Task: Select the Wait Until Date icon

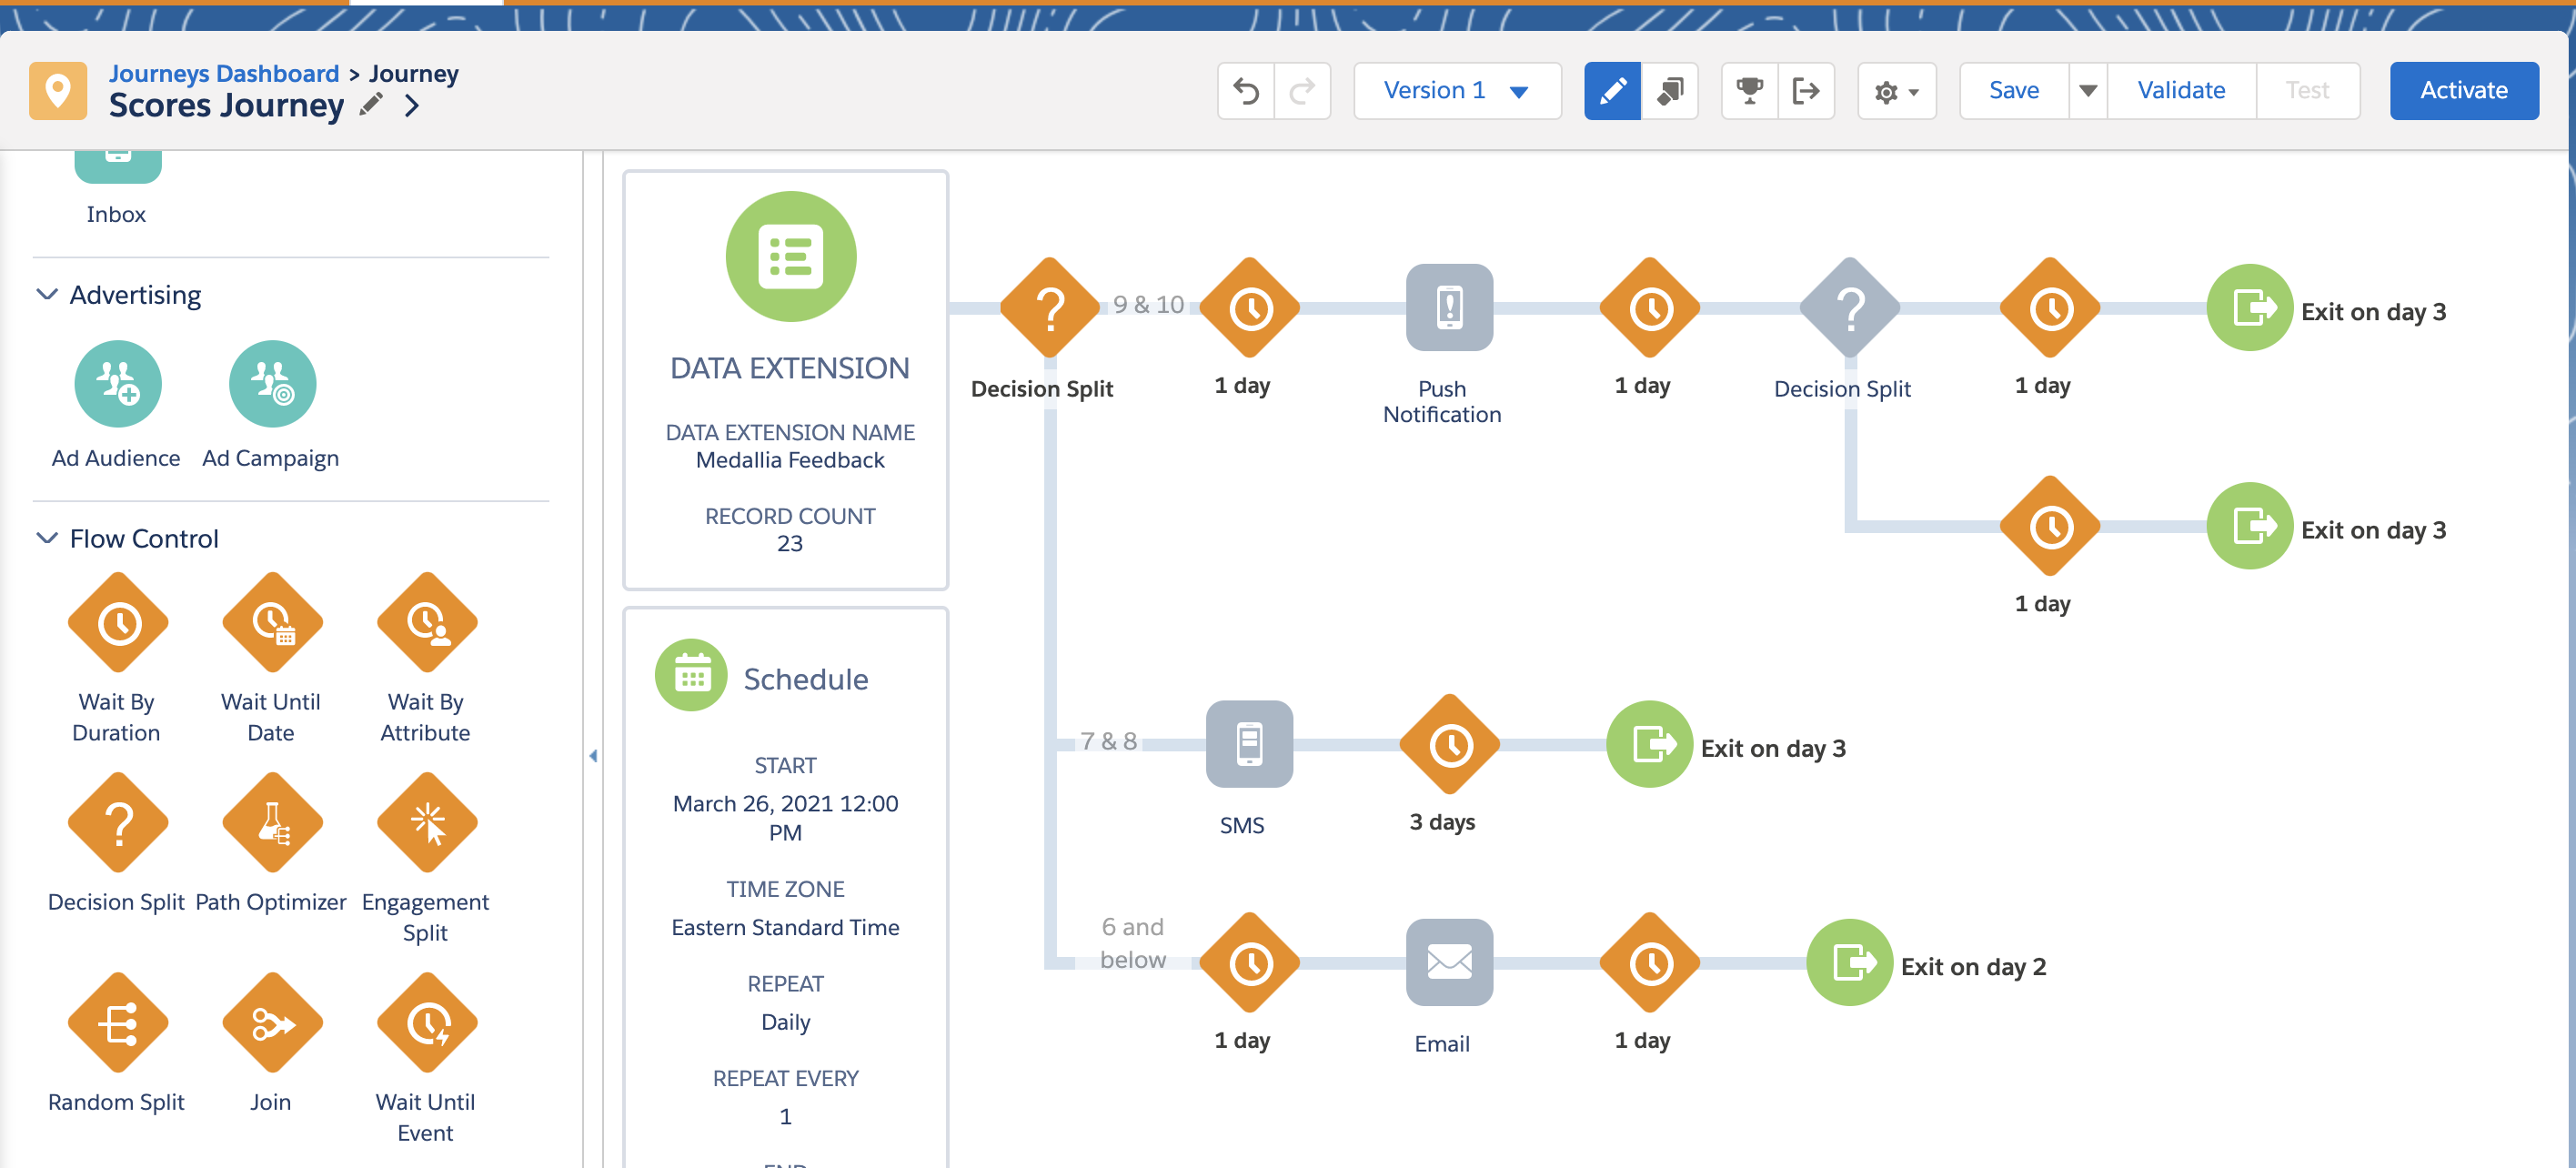Action: coord(271,621)
